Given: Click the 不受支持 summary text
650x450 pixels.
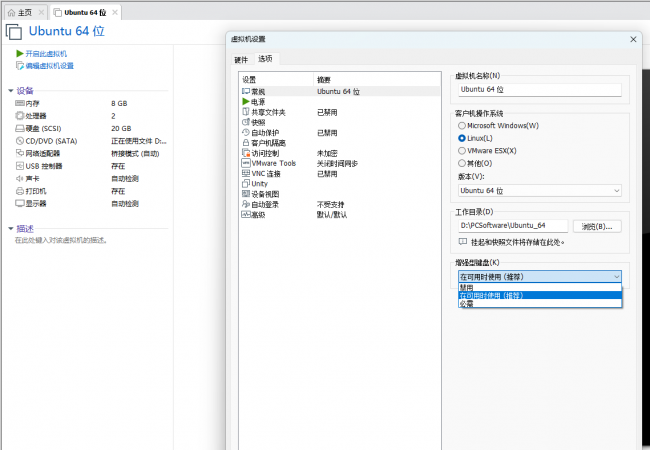Looking at the screenshot, I should (330, 205).
